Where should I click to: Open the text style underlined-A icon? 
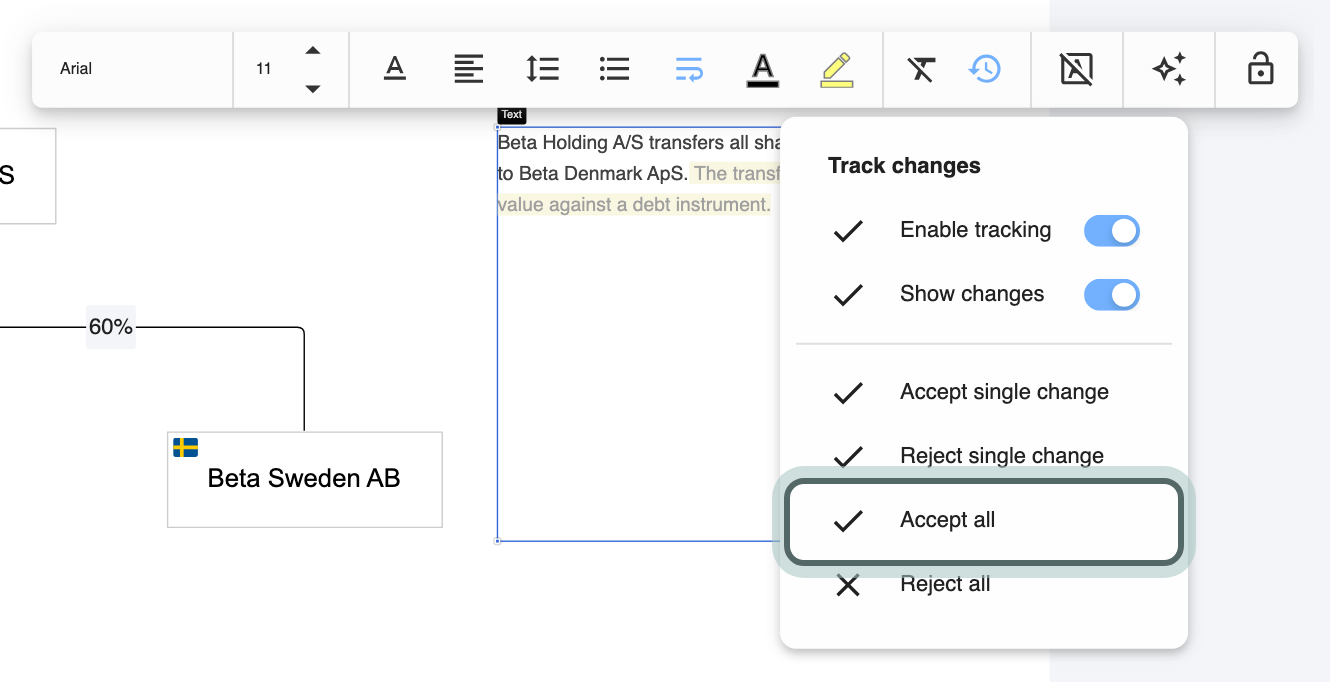click(395, 69)
